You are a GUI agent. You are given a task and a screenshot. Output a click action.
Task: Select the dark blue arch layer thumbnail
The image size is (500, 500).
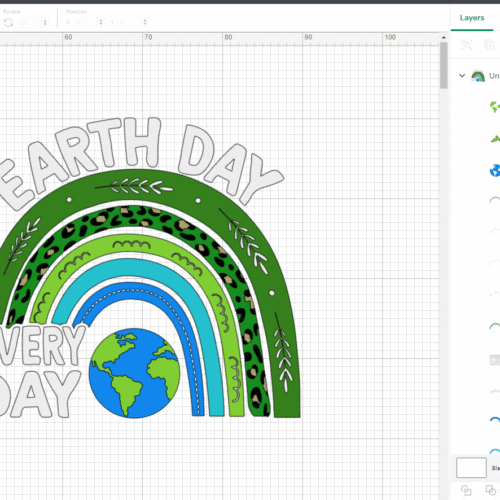[x=495, y=420]
